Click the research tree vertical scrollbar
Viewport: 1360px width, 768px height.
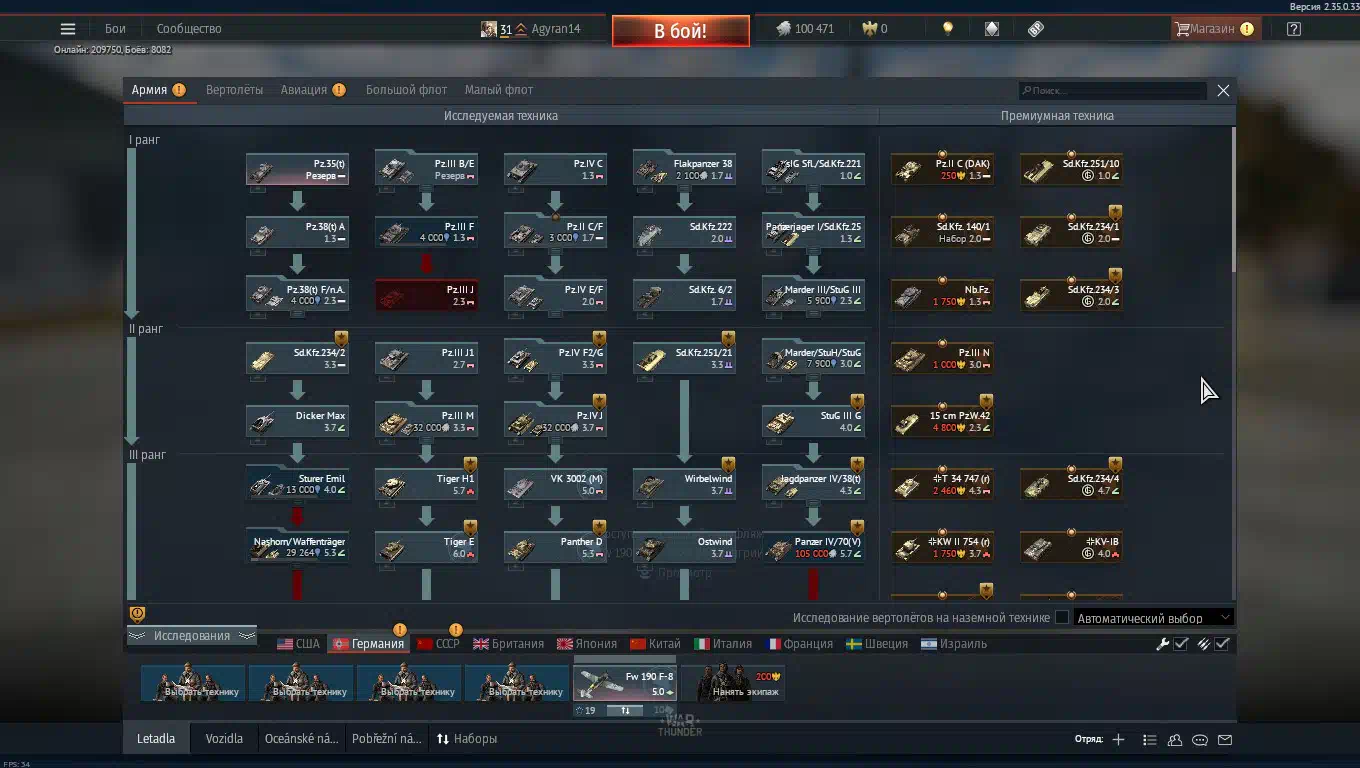pos(1233,200)
